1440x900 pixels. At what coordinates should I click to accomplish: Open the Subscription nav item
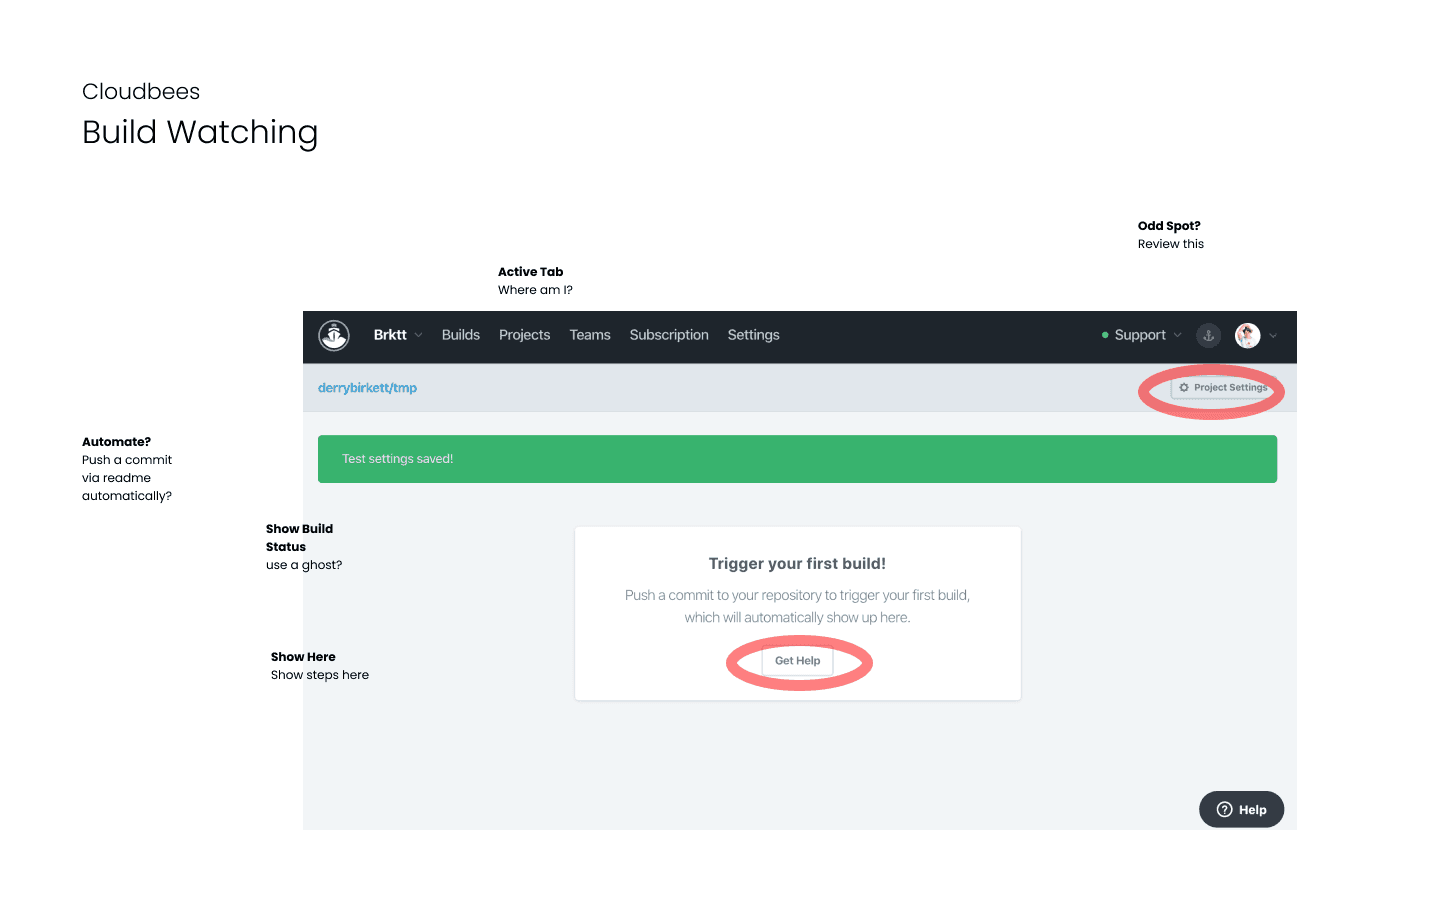coord(669,335)
